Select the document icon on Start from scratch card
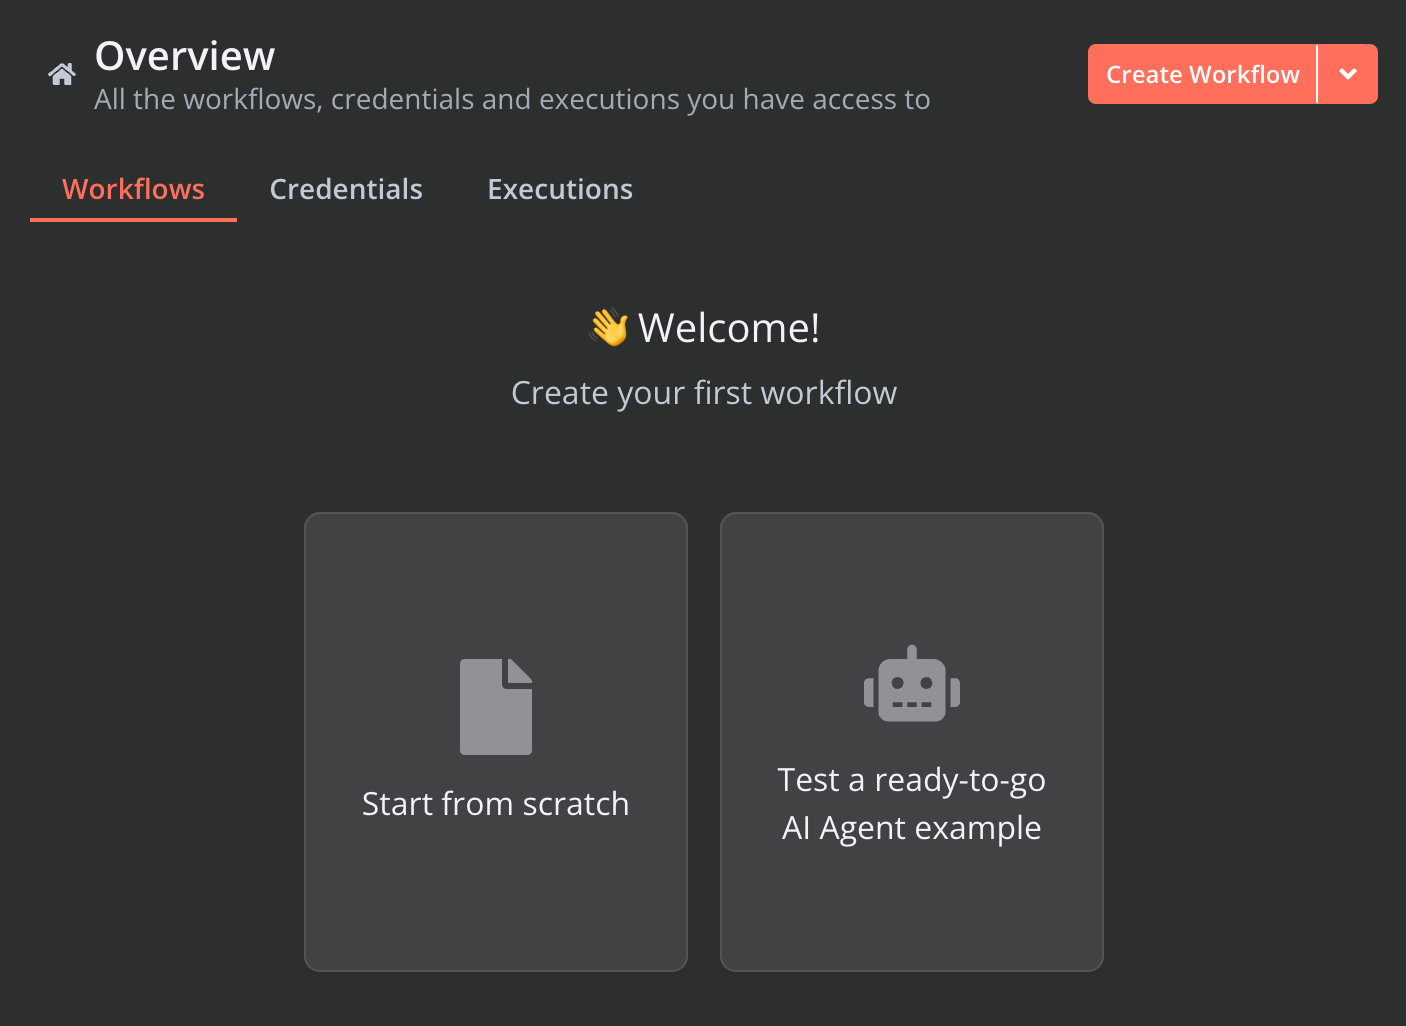Viewport: 1406px width, 1026px height. click(x=495, y=706)
